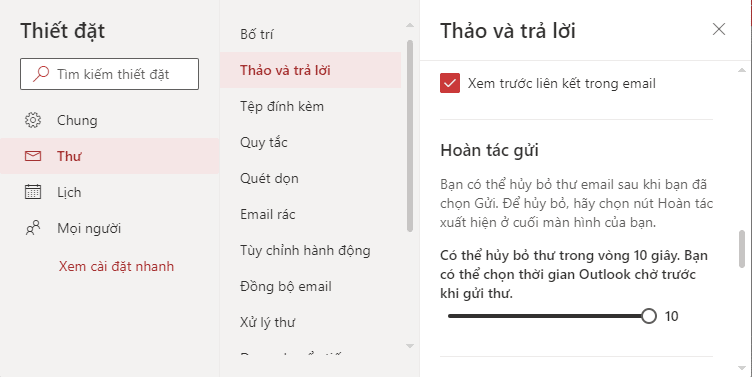Screen dimensions: 752x377
Task: Click the right pane scroll-down arrow
Action: tap(742, 368)
